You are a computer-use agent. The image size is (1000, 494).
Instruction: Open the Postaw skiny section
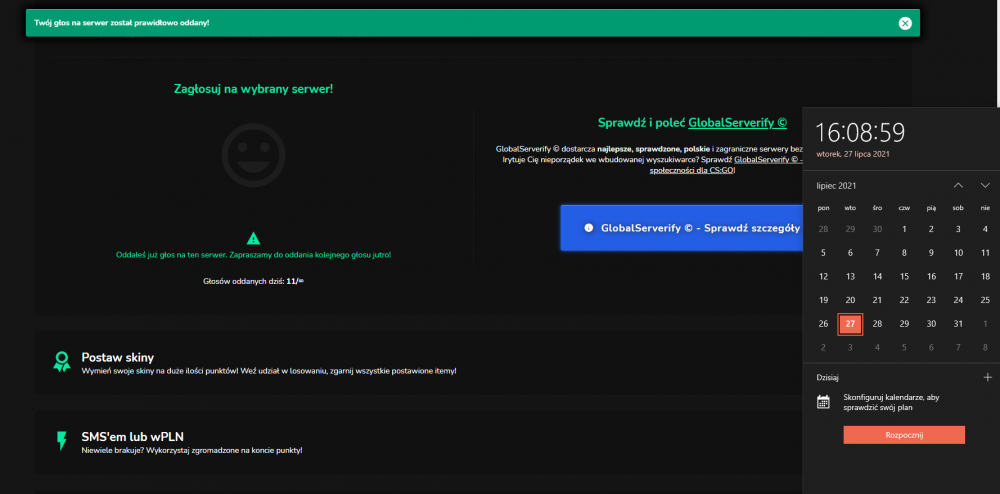tap(418, 363)
